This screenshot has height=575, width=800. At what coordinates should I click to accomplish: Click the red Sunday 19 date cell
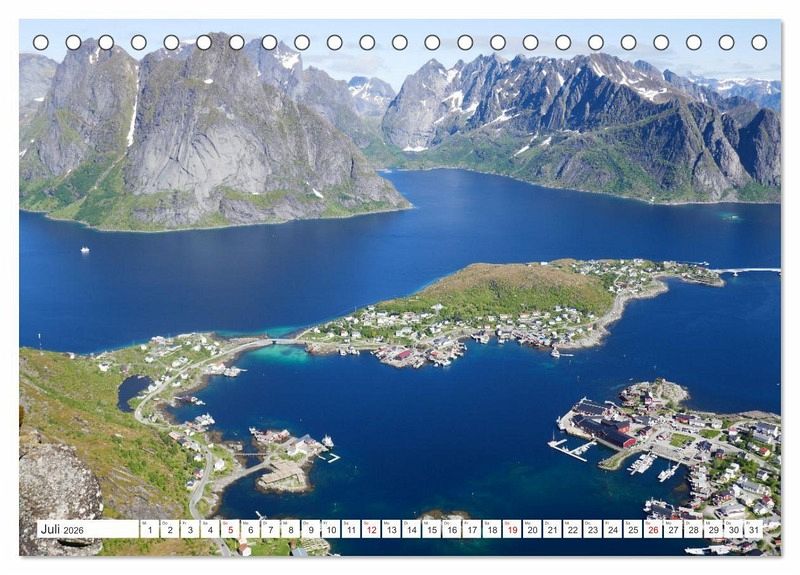coord(512,529)
